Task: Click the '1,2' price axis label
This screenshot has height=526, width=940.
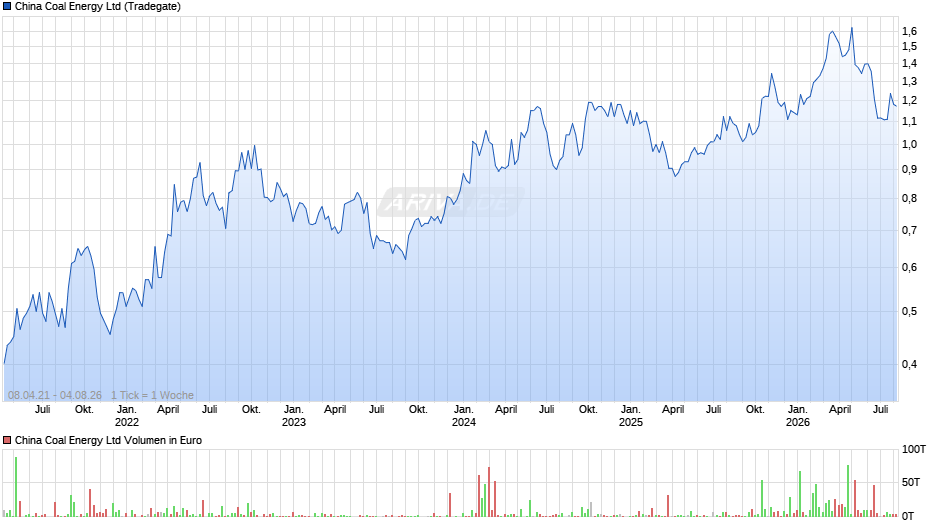Action: (909, 101)
